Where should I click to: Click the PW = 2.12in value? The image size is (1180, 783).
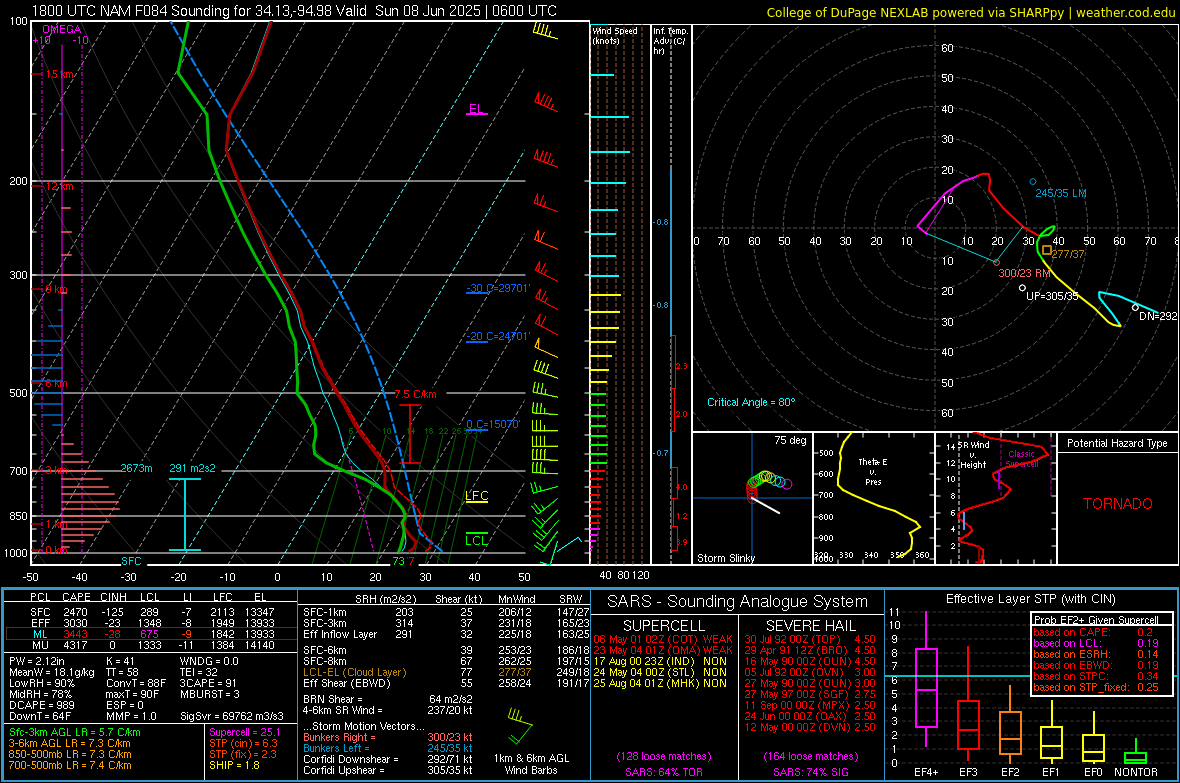[37, 661]
